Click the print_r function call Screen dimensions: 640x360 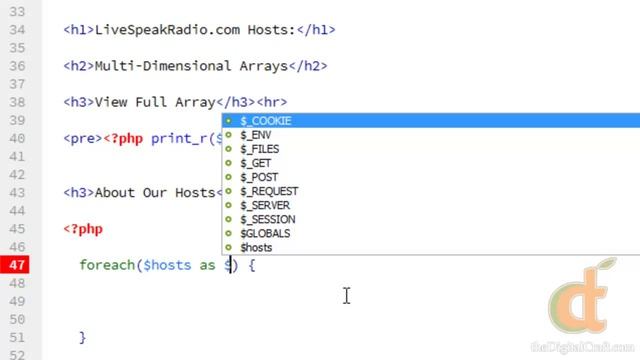pos(179,139)
